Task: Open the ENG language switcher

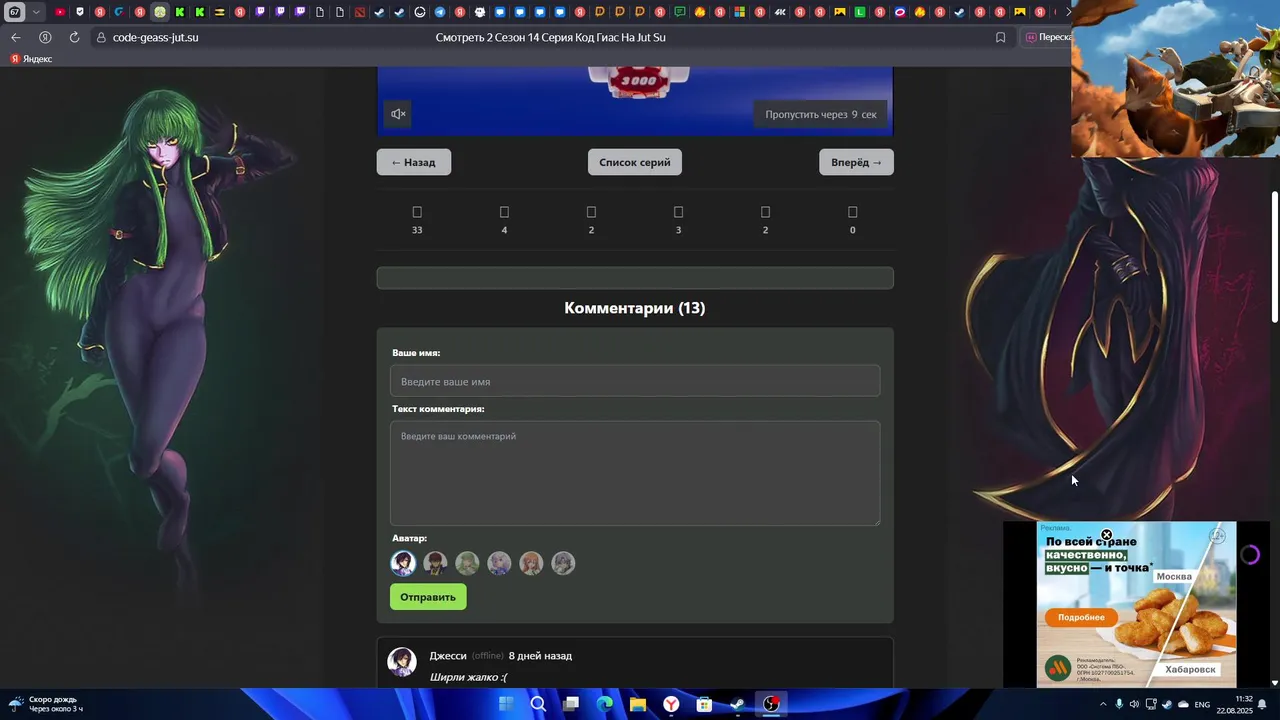Action: coord(1202,704)
